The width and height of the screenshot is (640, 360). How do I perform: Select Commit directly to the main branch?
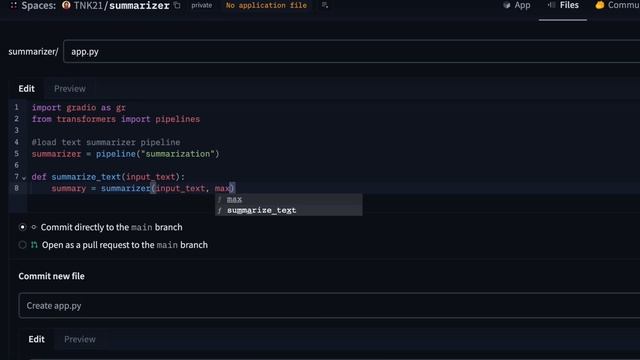[22, 227]
